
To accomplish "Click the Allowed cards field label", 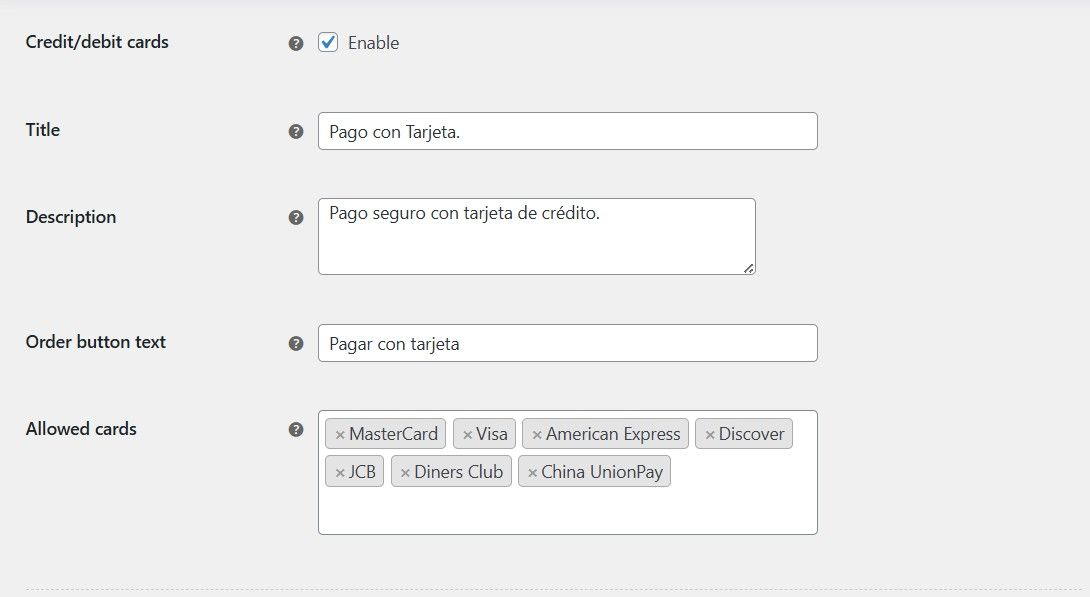I will 81,429.
